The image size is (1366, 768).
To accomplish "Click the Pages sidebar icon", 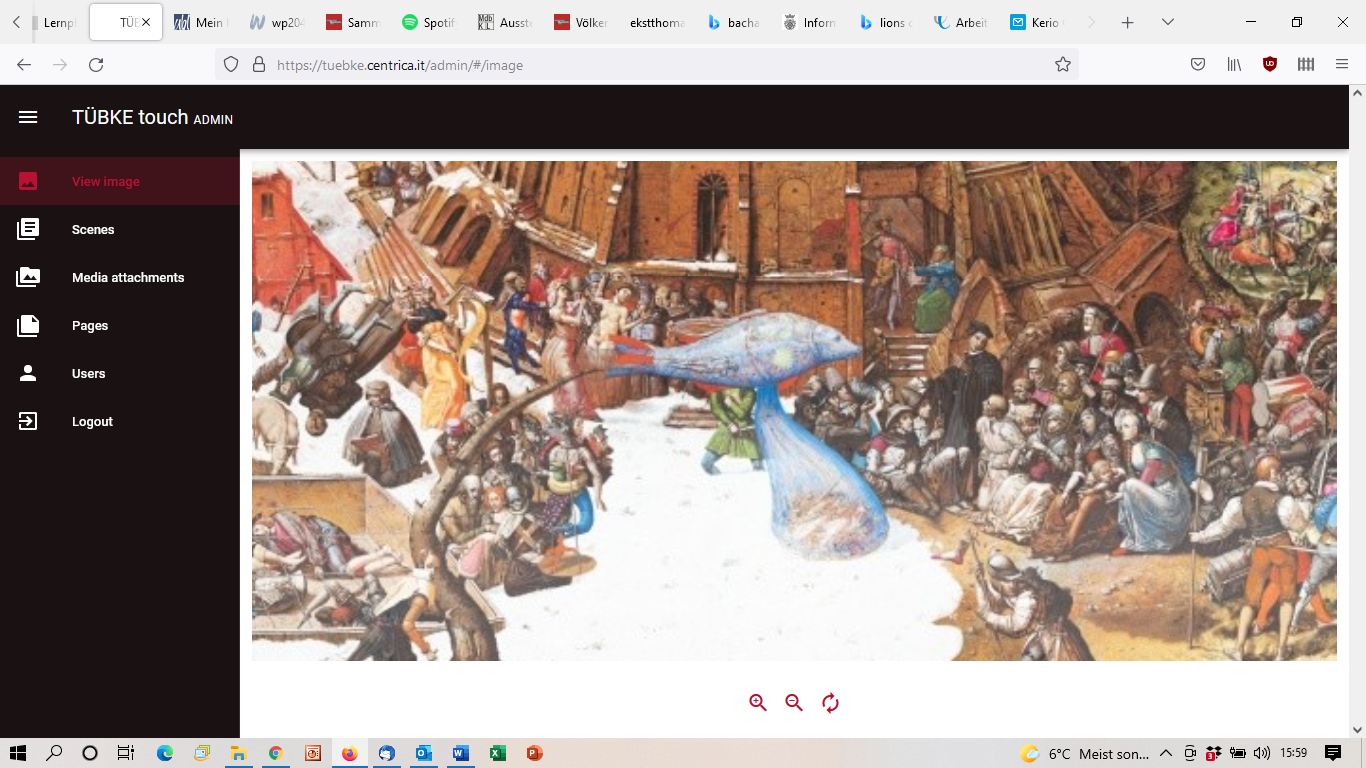I will pyautogui.click(x=28, y=325).
